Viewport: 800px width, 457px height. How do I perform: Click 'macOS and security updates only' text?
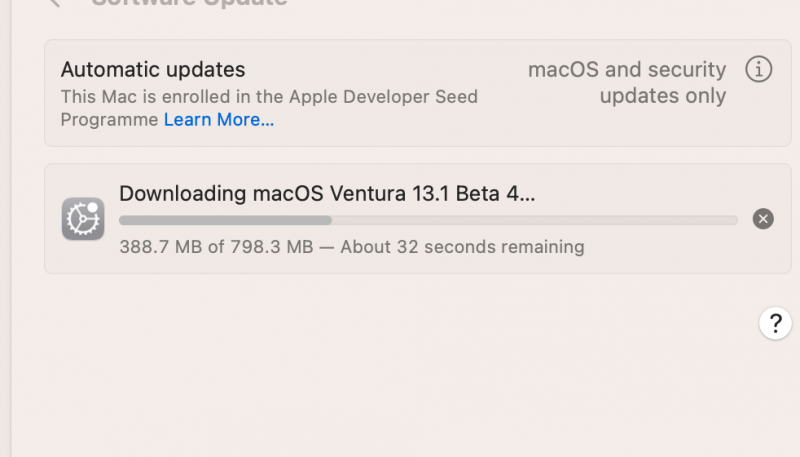click(627, 71)
